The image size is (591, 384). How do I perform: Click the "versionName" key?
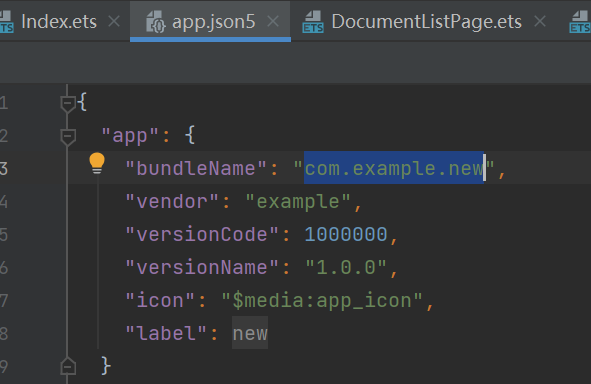pos(202,268)
